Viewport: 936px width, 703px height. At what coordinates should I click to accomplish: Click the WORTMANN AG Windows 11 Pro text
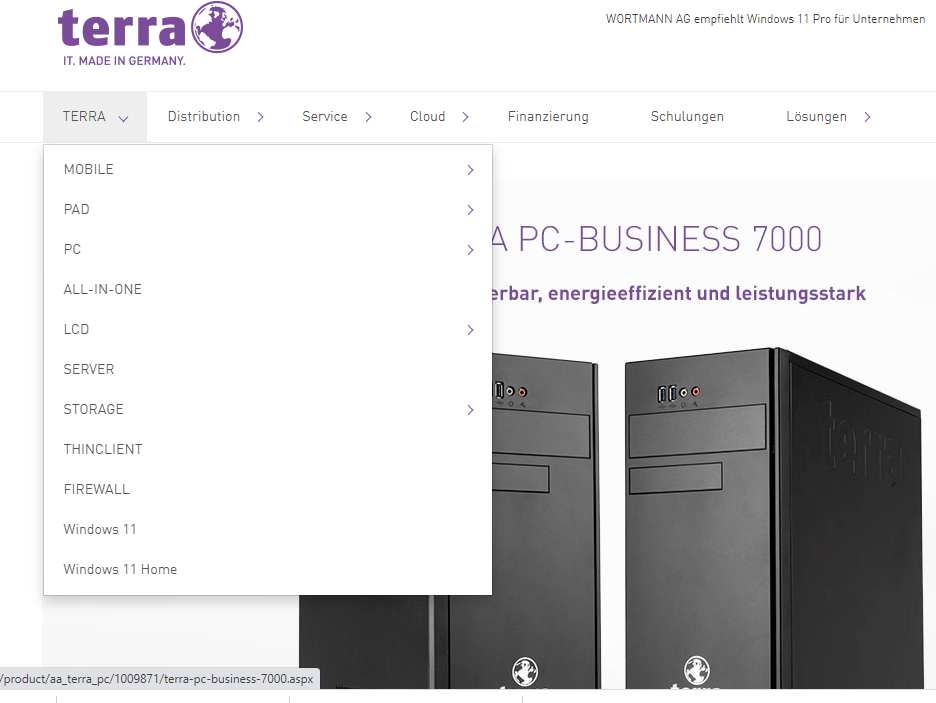point(765,19)
